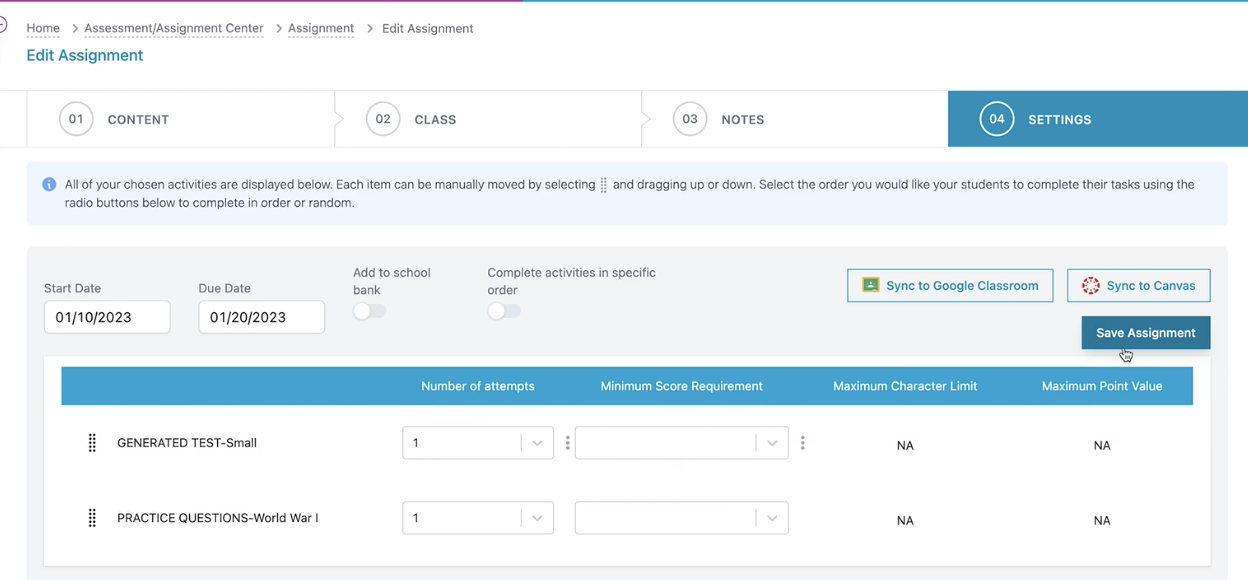Open Minimum Score dropdown for PRACTICE QUESTIONS-World War I

[681, 518]
